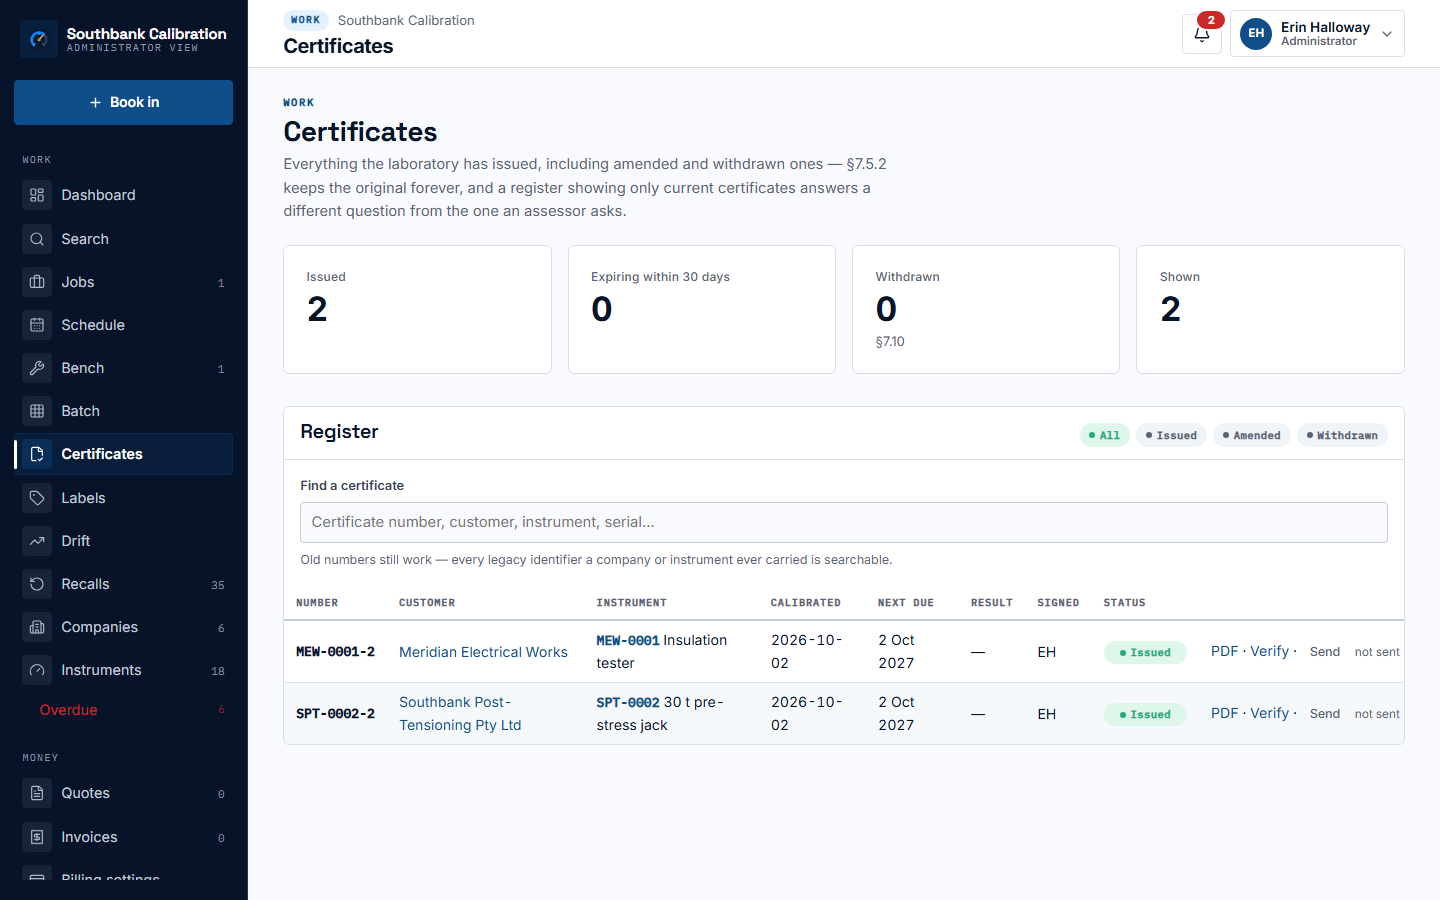The width and height of the screenshot is (1440, 900).
Task: Click the Companies building icon
Action: 37,627
